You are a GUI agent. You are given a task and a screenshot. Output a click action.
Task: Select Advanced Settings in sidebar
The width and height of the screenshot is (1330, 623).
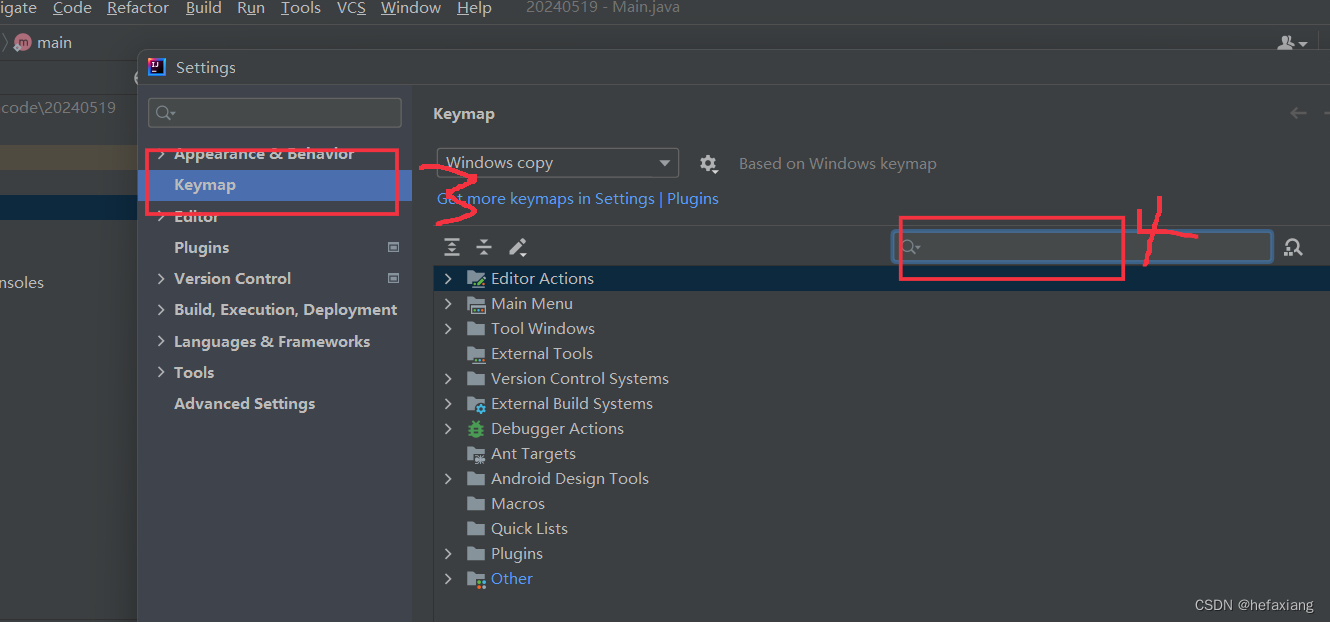245,404
